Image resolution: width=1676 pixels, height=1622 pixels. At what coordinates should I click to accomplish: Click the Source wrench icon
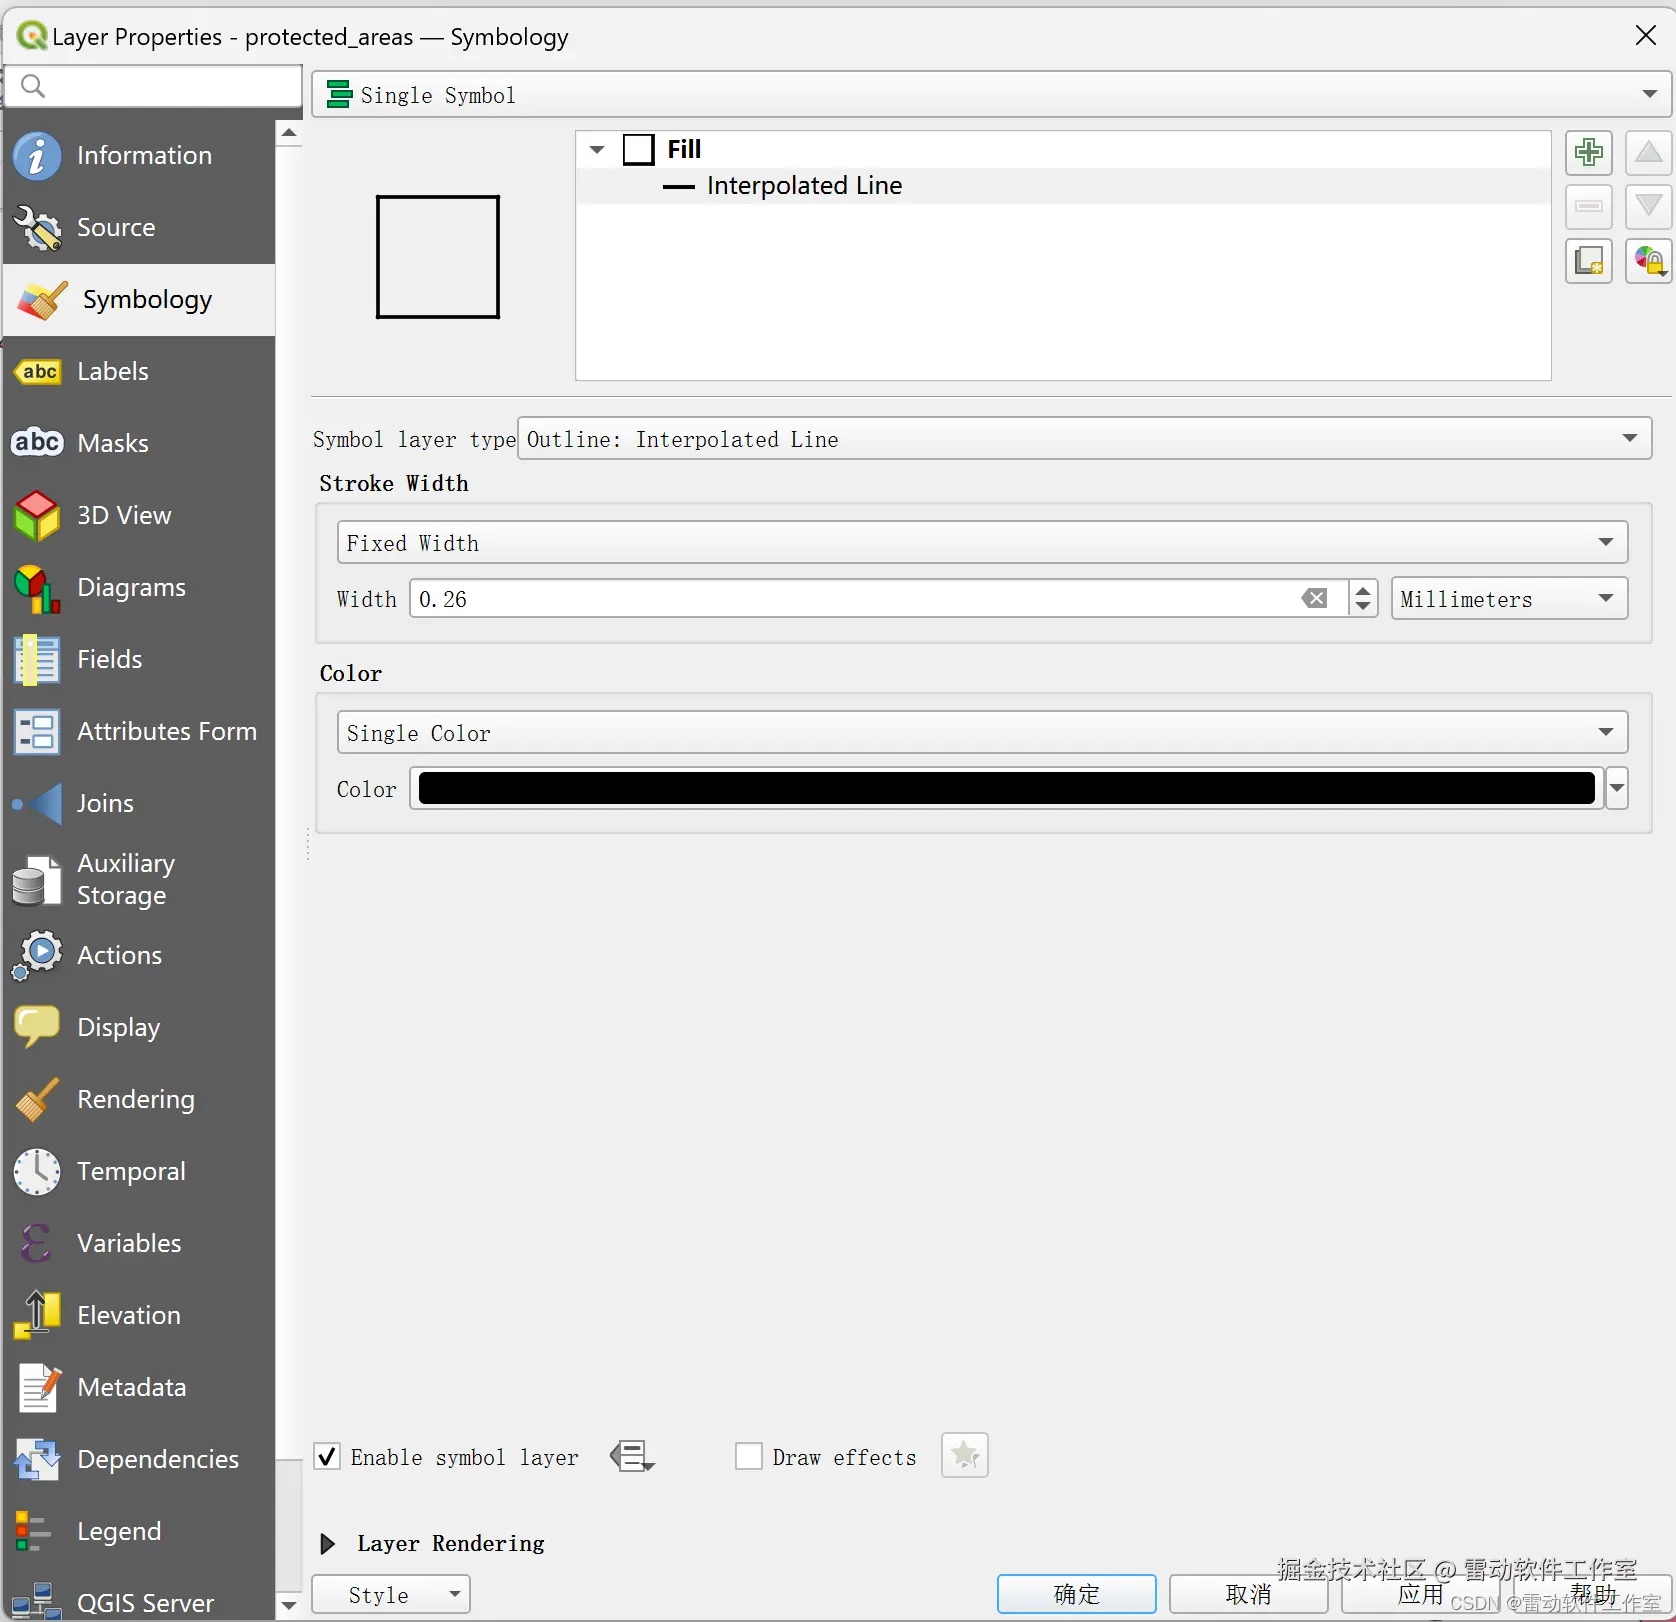37,228
